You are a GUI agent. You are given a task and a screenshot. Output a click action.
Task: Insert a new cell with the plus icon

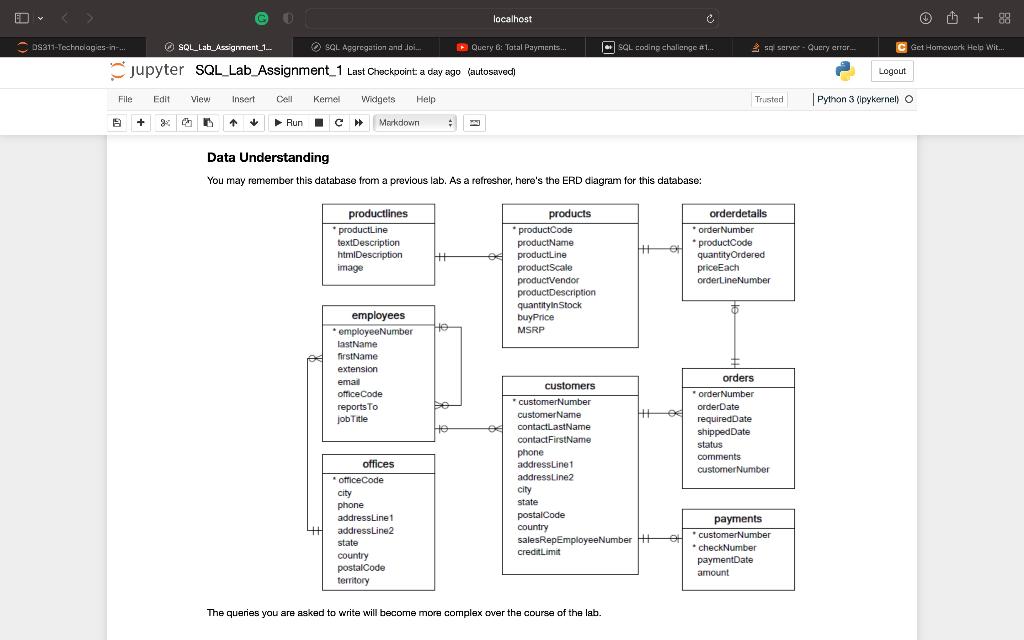point(139,122)
